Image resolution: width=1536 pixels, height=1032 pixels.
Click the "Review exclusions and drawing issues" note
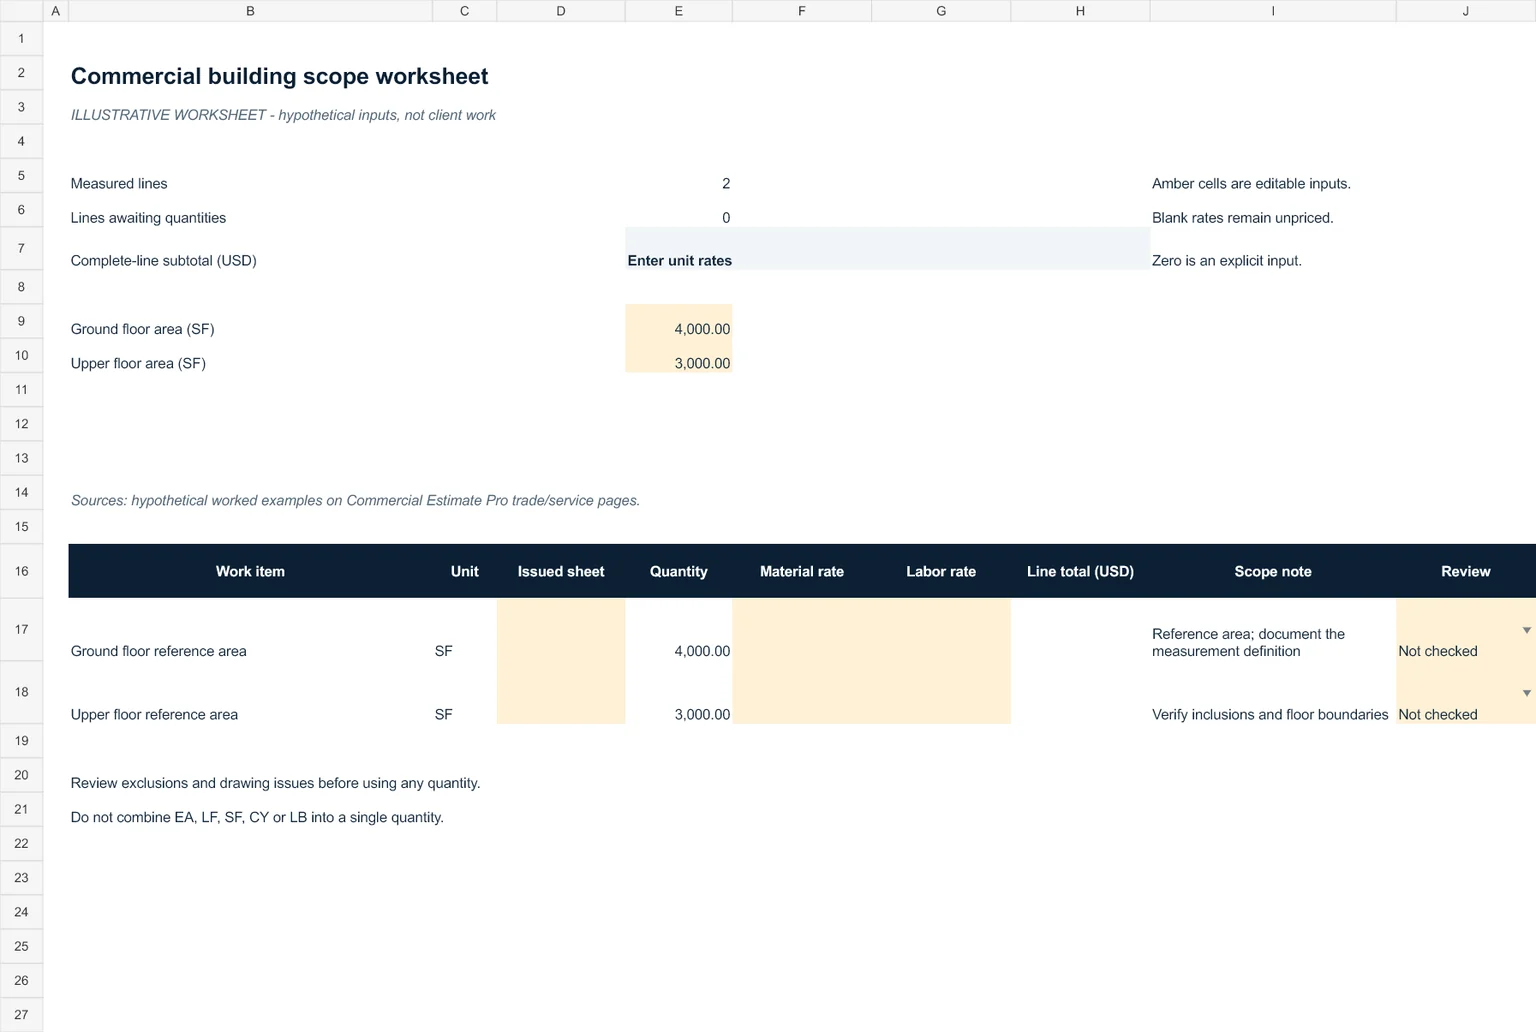point(276,783)
